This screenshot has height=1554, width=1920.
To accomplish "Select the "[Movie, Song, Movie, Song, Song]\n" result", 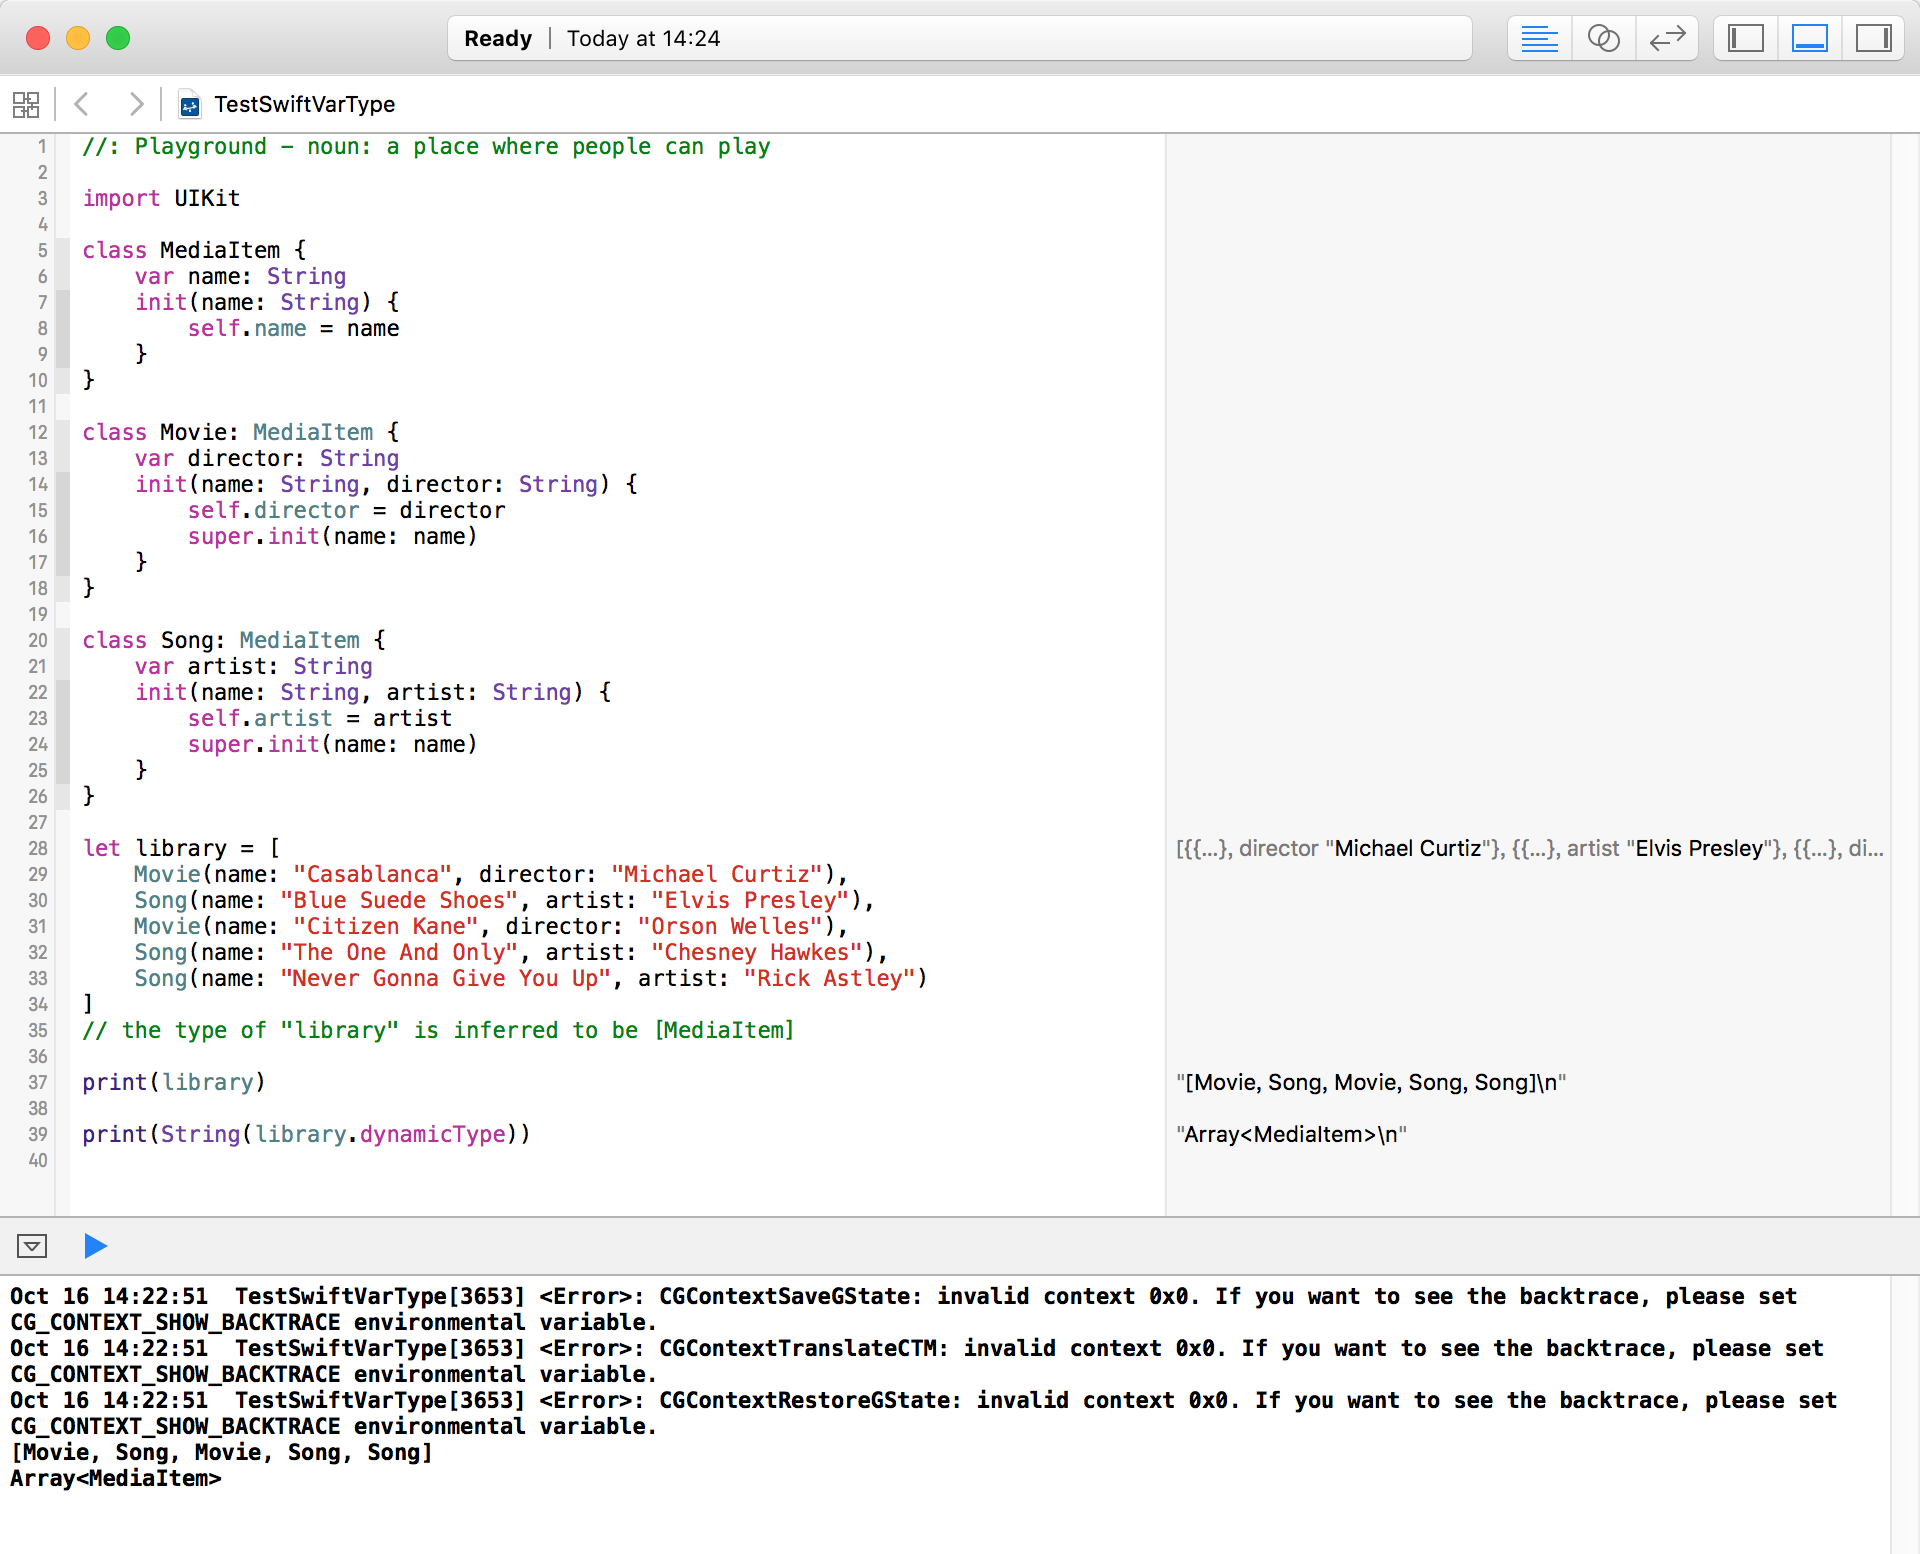I will [1371, 1083].
